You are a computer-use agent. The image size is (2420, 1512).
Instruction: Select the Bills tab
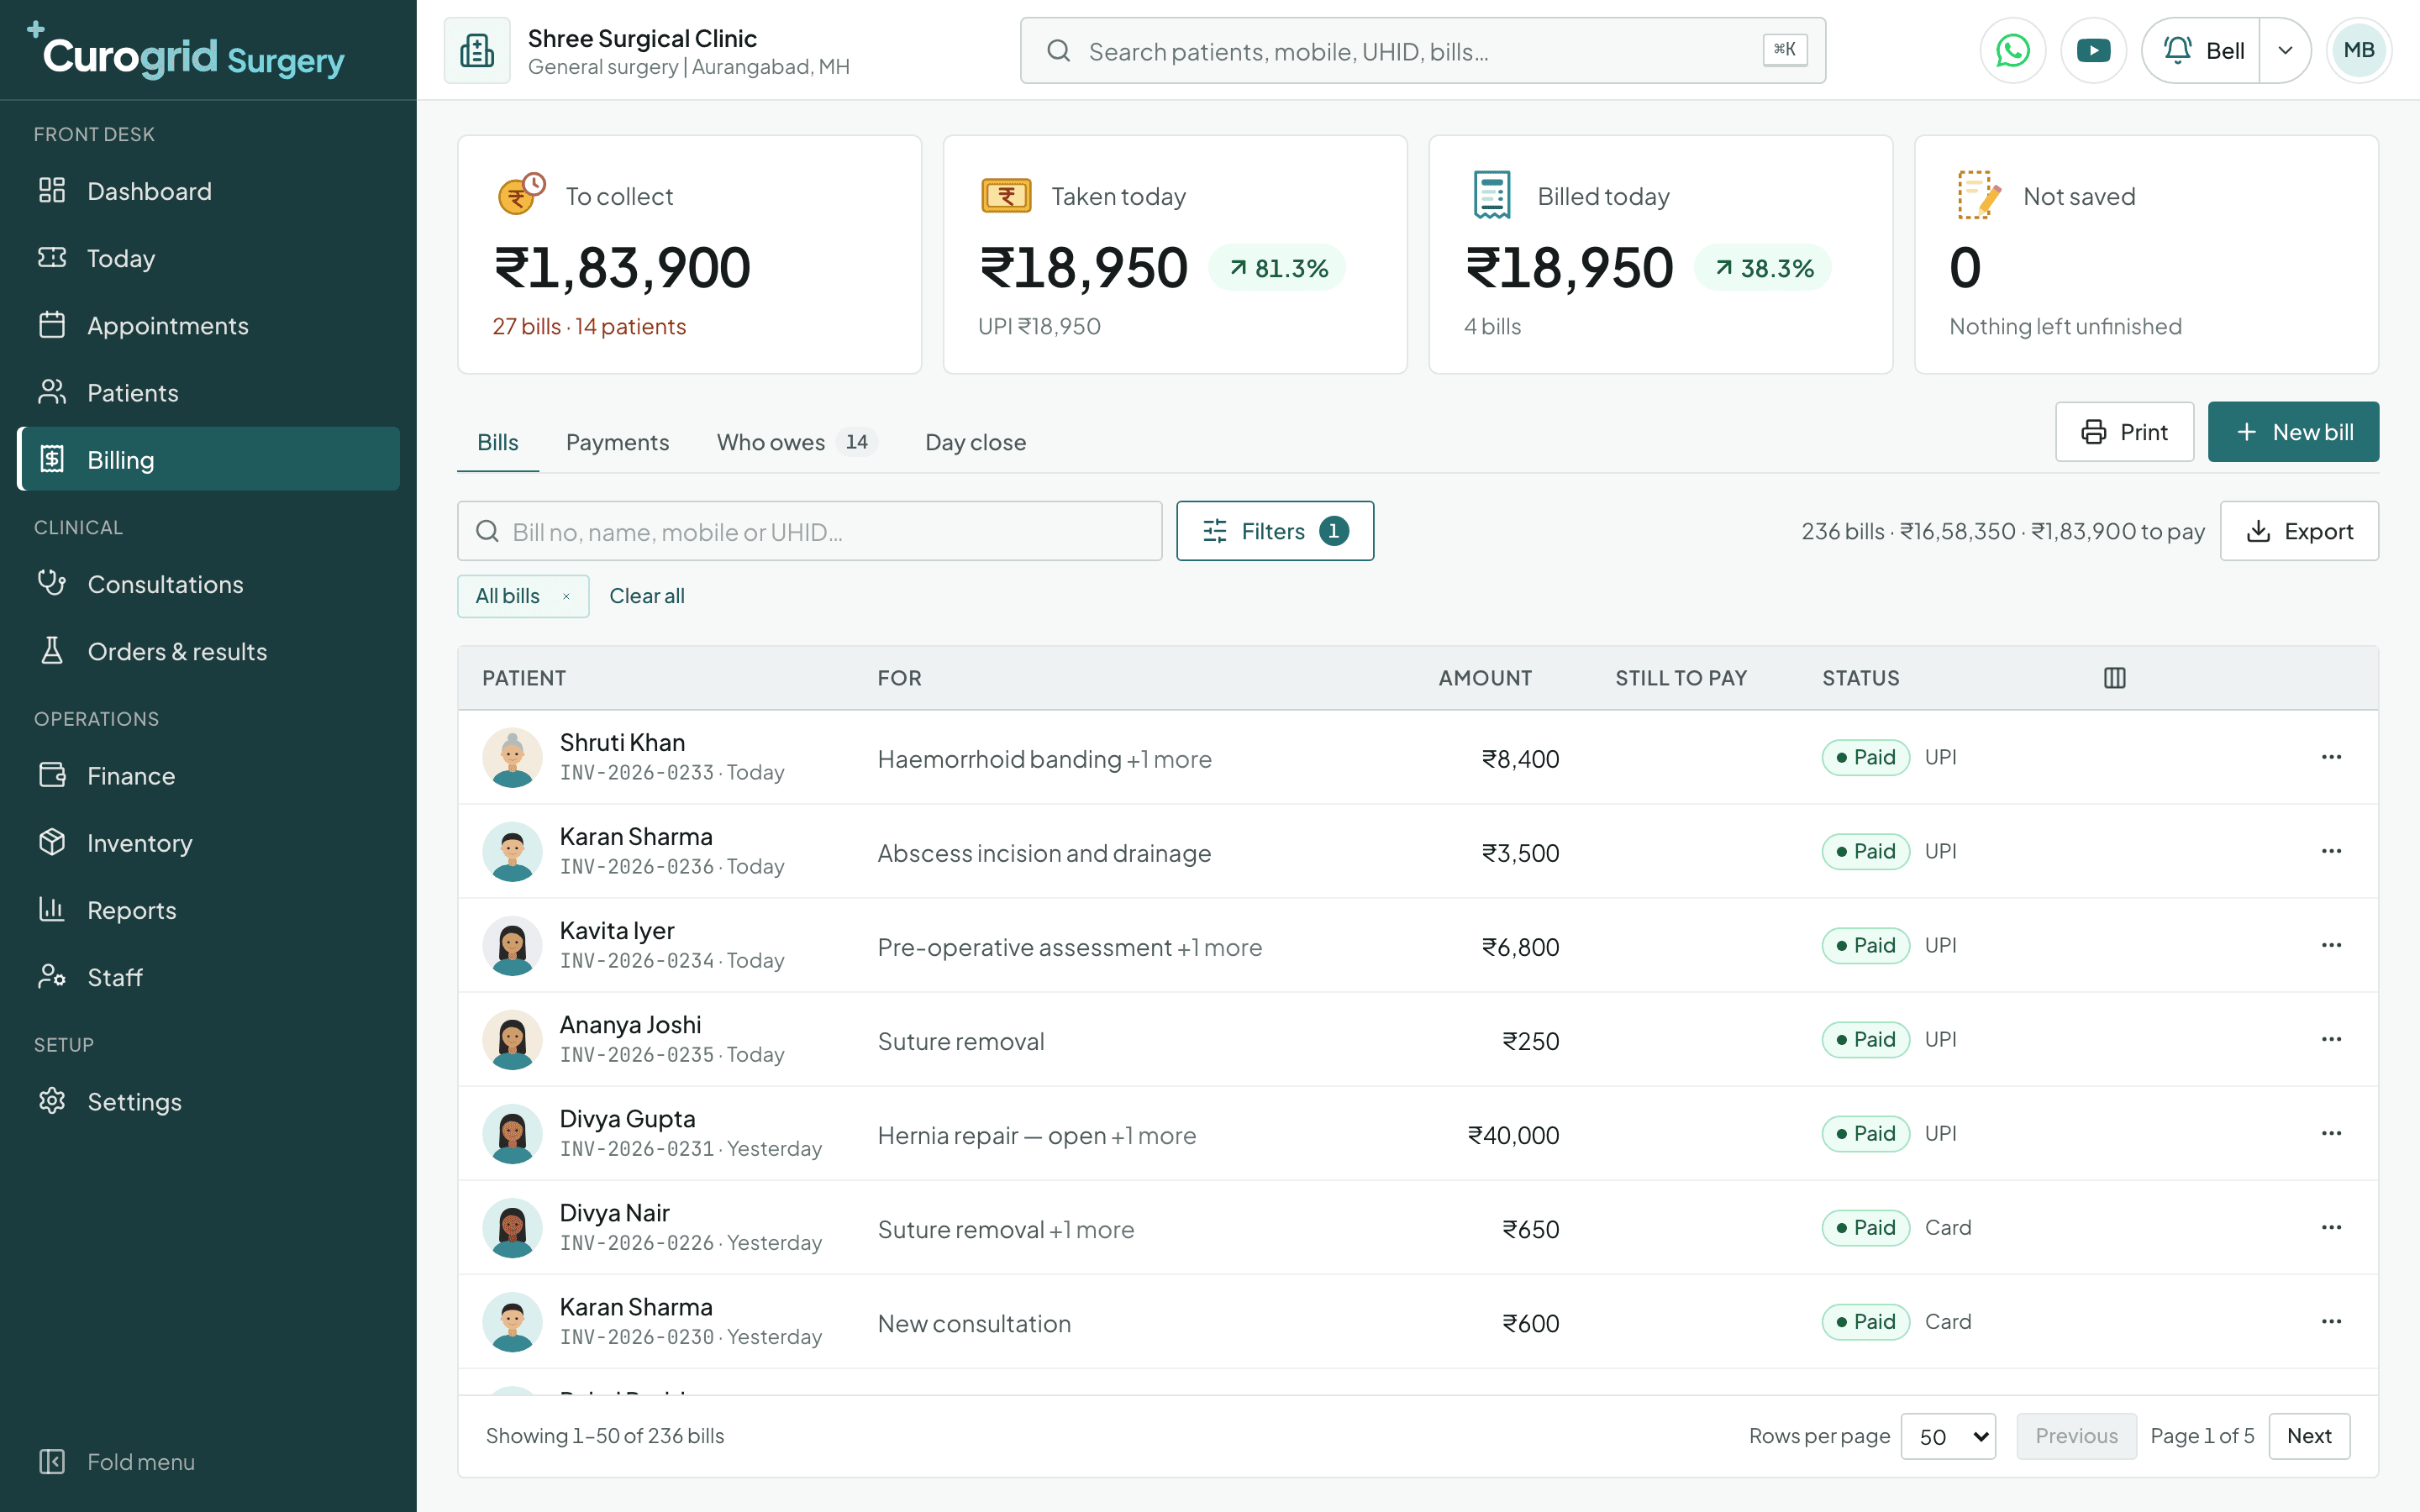[x=497, y=442]
